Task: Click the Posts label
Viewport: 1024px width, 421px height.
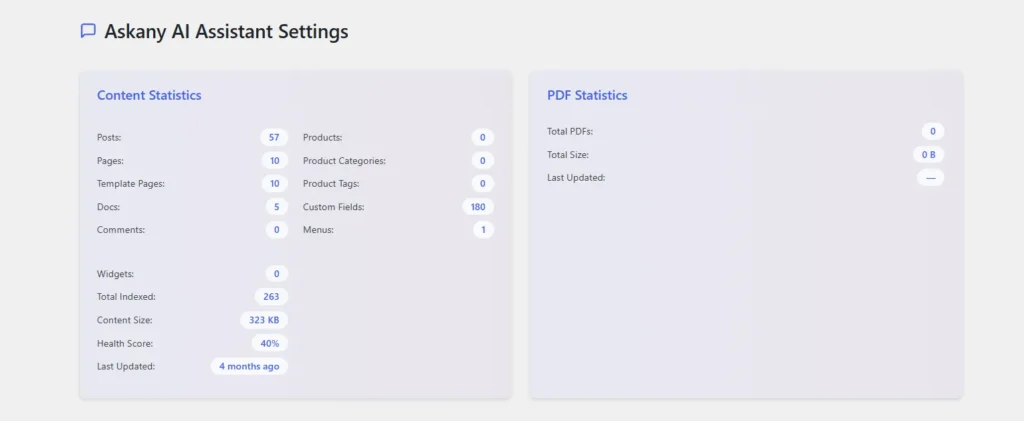Action: tap(109, 138)
